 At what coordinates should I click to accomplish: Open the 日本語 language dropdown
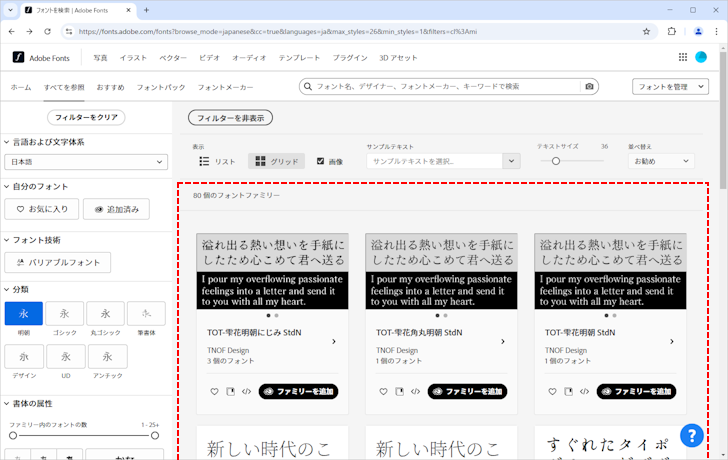[86, 162]
